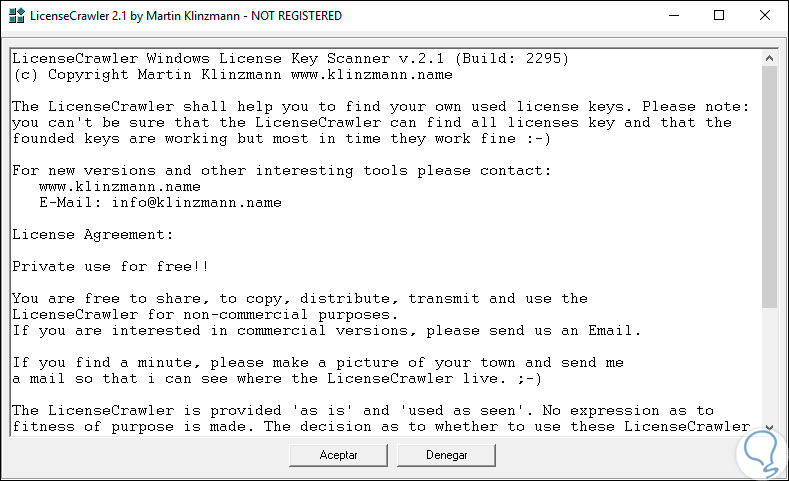The height and width of the screenshot is (481, 789).
Task: Click the scrollbar up arrow
Action: point(769,57)
